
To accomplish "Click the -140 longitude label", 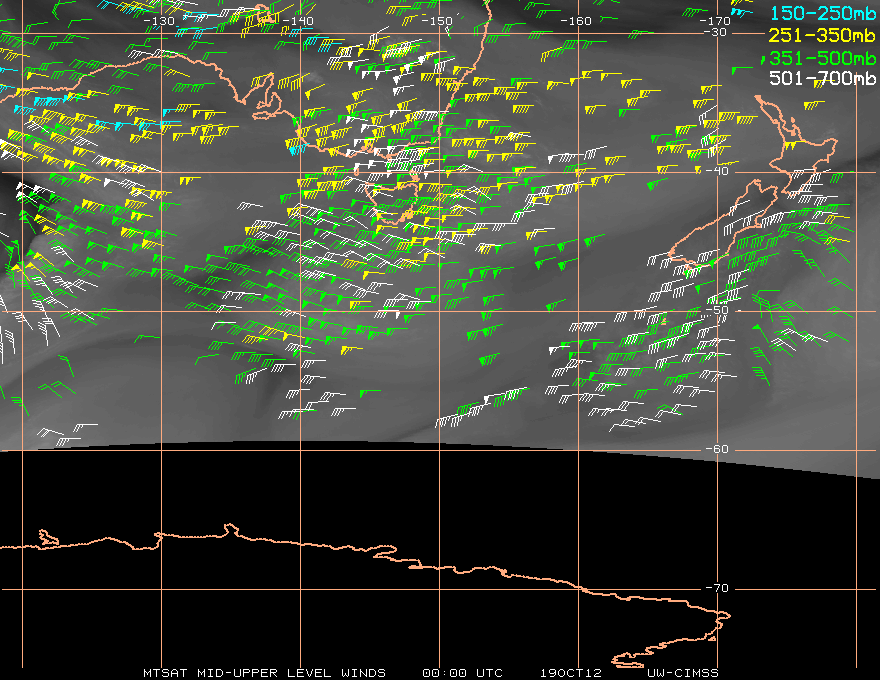I will click(x=298, y=21).
